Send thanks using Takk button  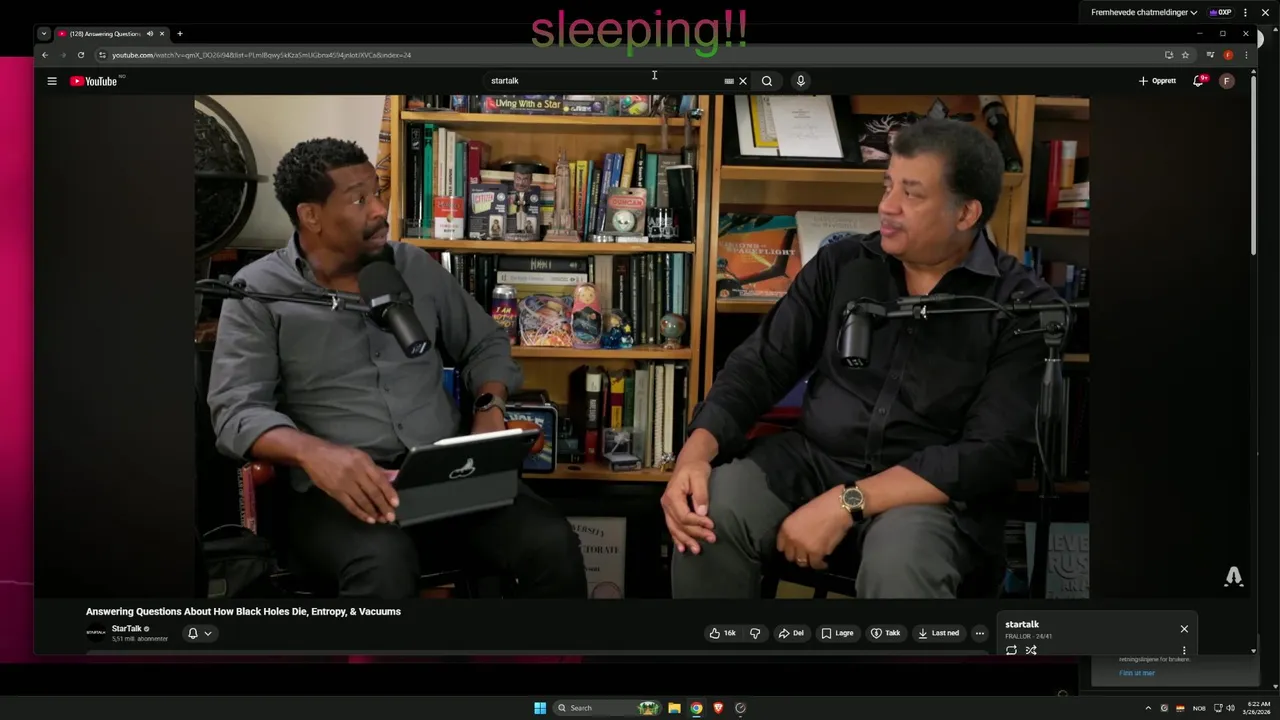coord(886,633)
